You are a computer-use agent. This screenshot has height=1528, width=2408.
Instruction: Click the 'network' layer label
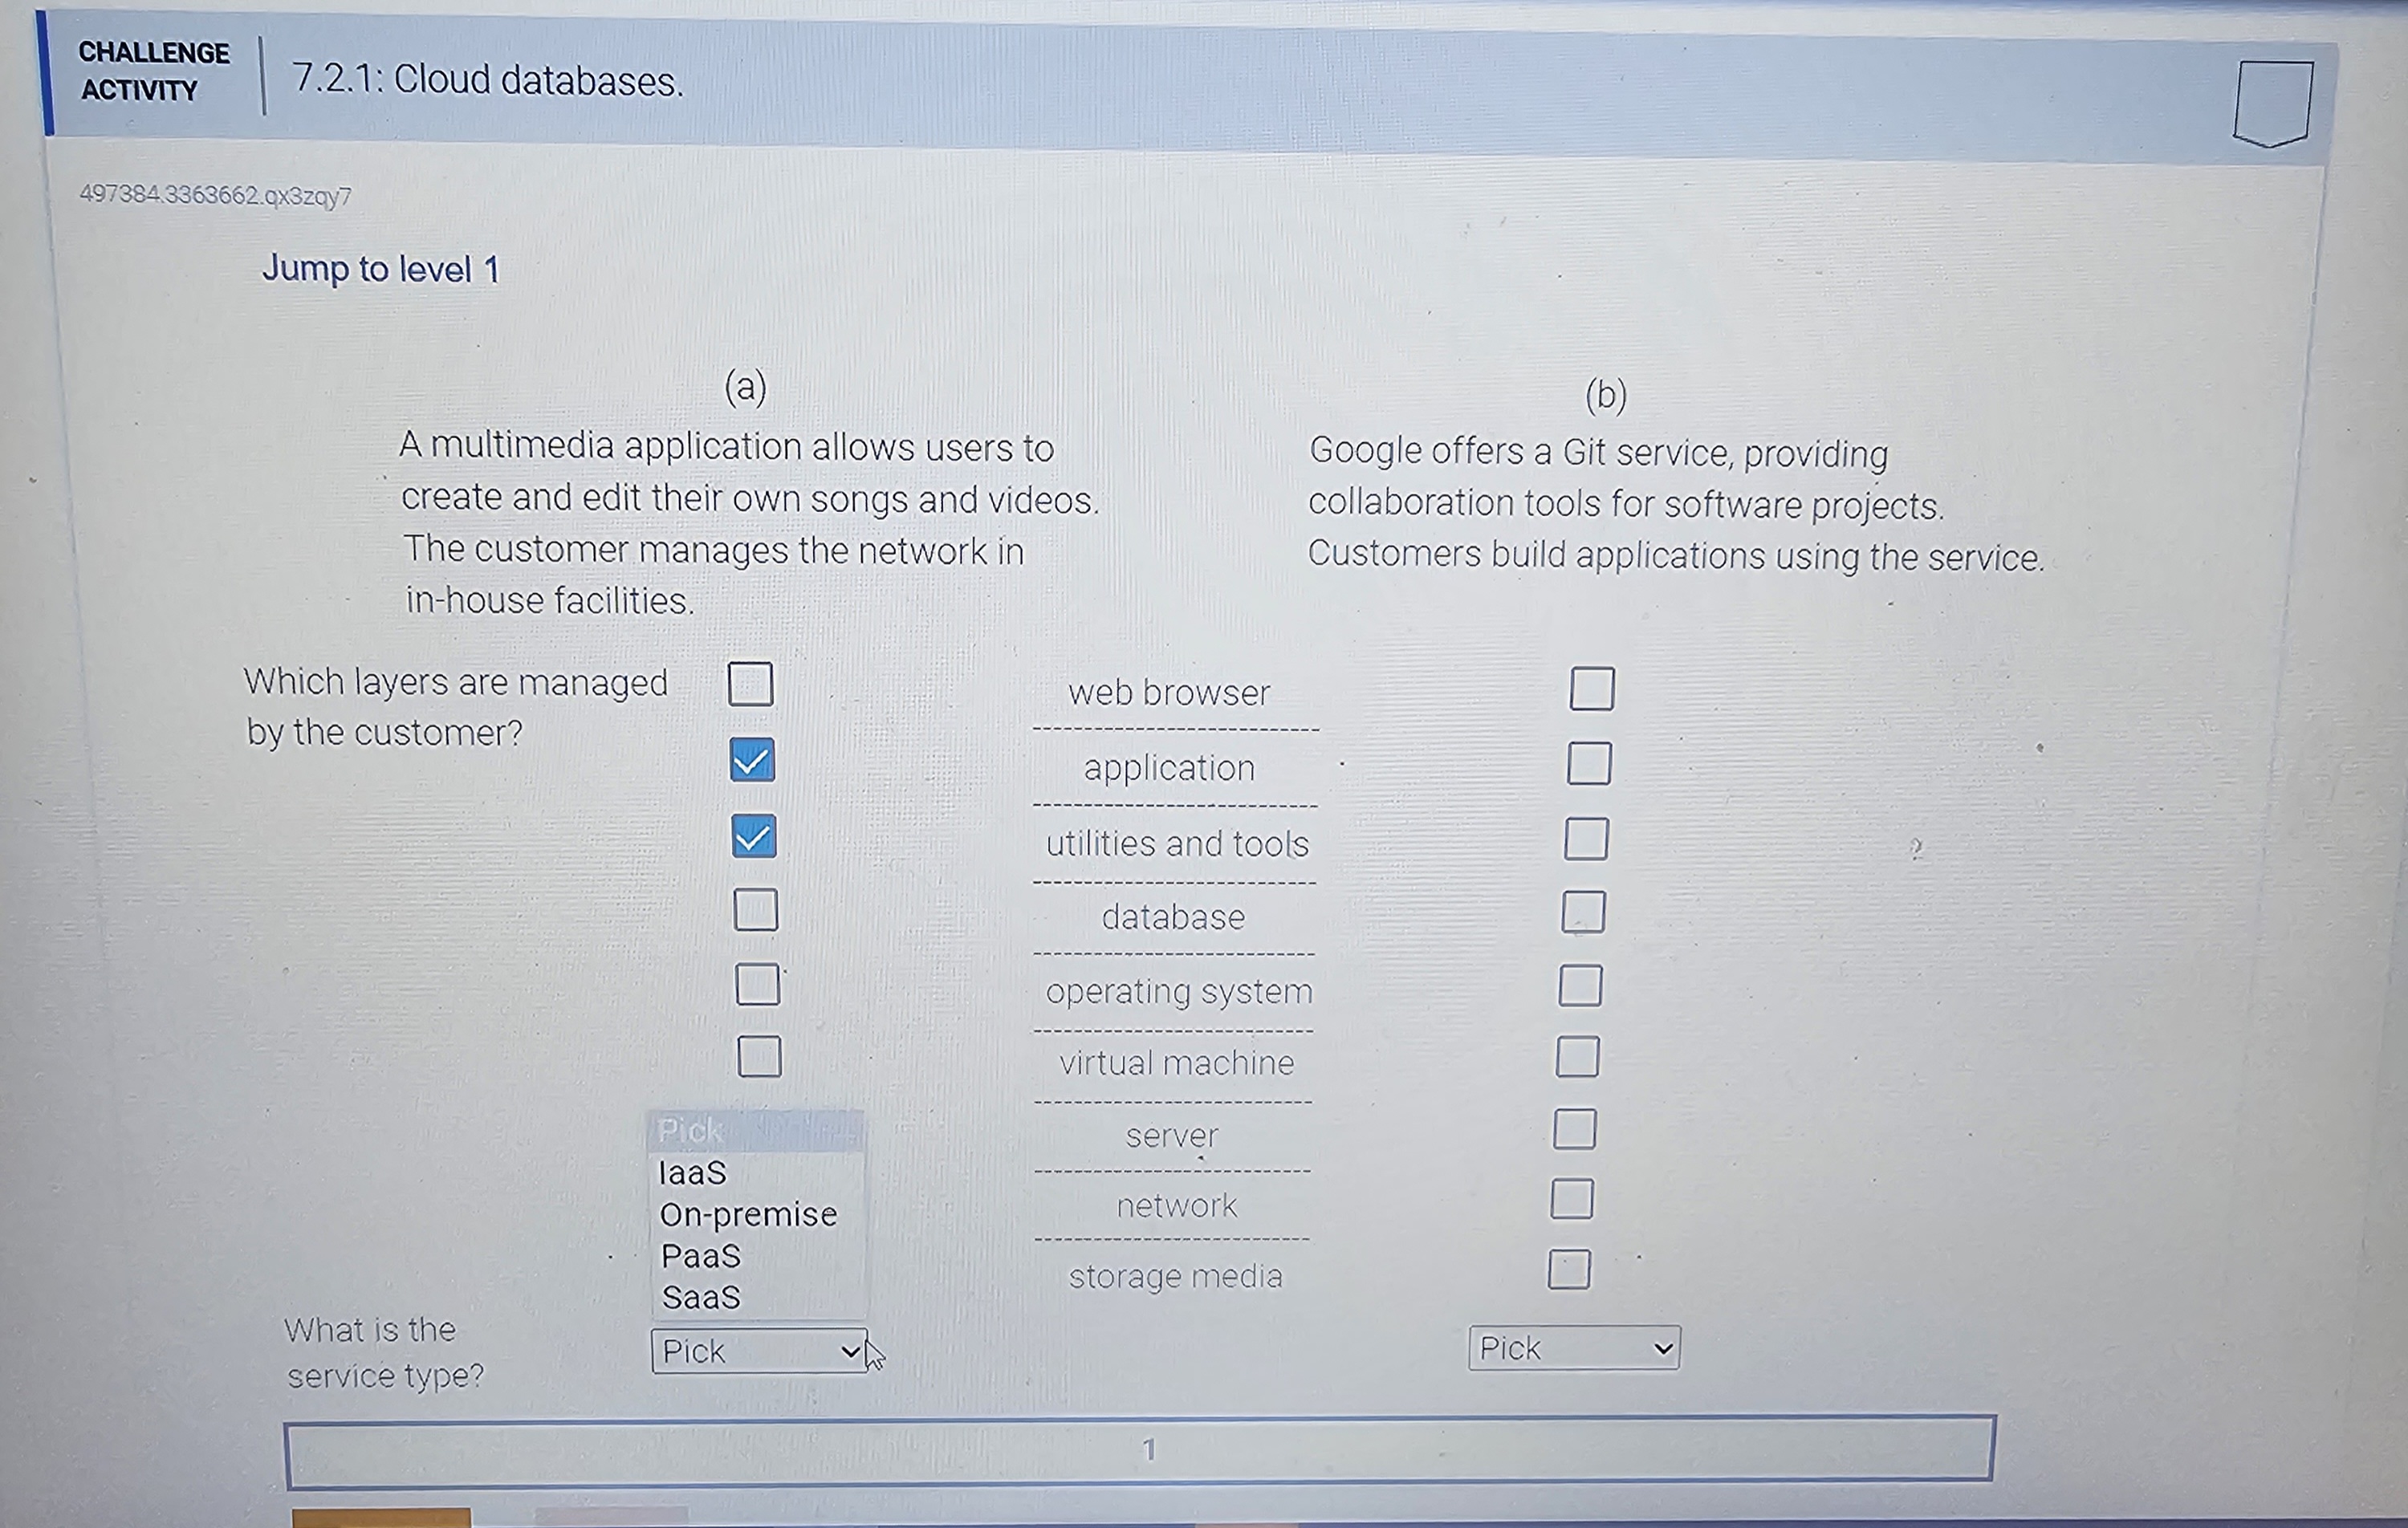(x=1176, y=1205)
